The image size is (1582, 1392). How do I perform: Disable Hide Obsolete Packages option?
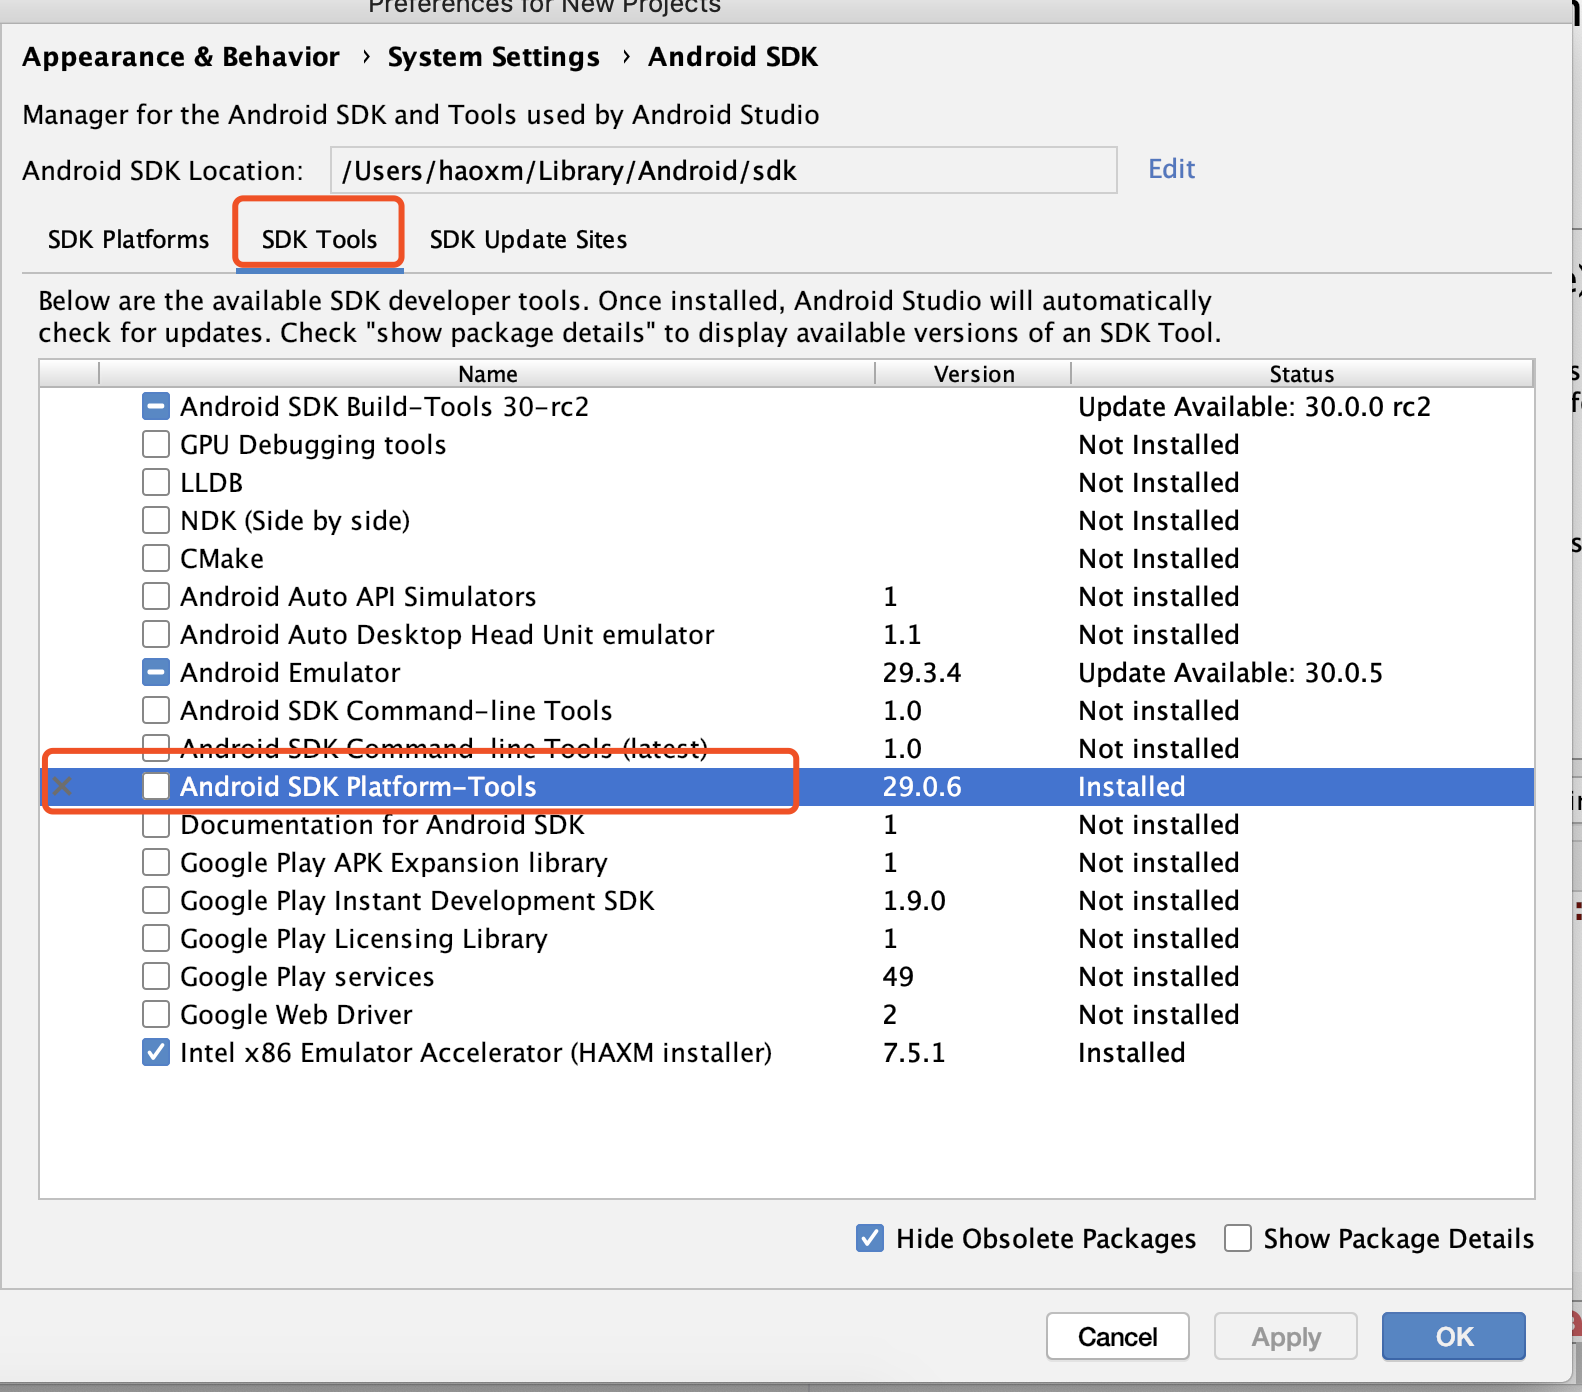point(870,1239)
